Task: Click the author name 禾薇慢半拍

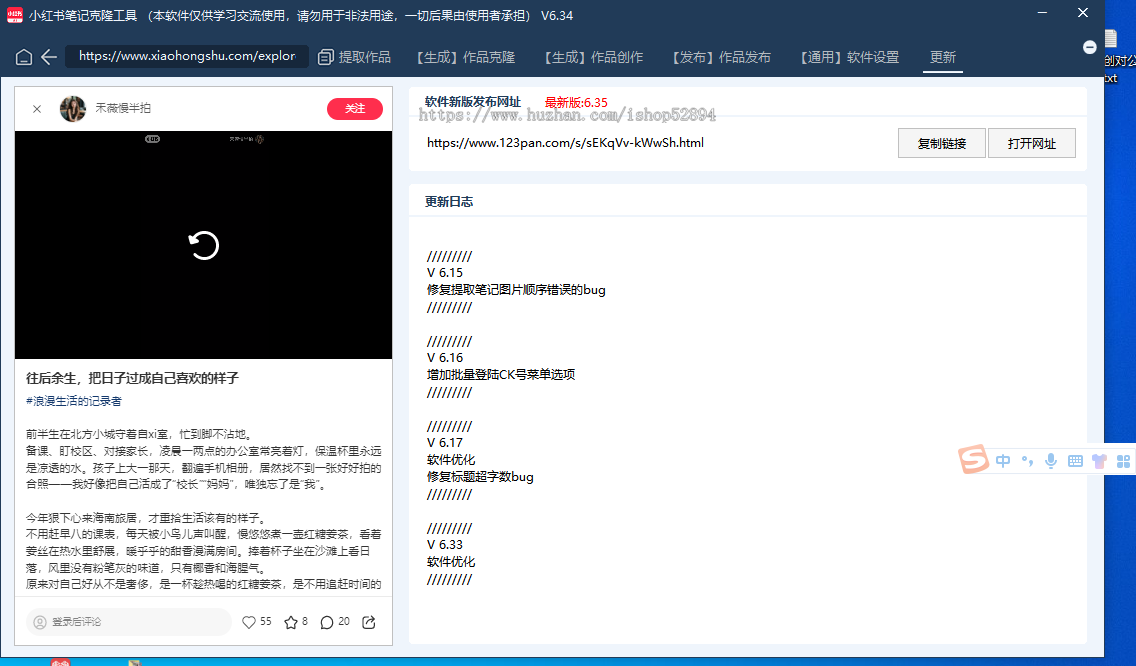Action: pyautogui.click(x=123, y=108)
